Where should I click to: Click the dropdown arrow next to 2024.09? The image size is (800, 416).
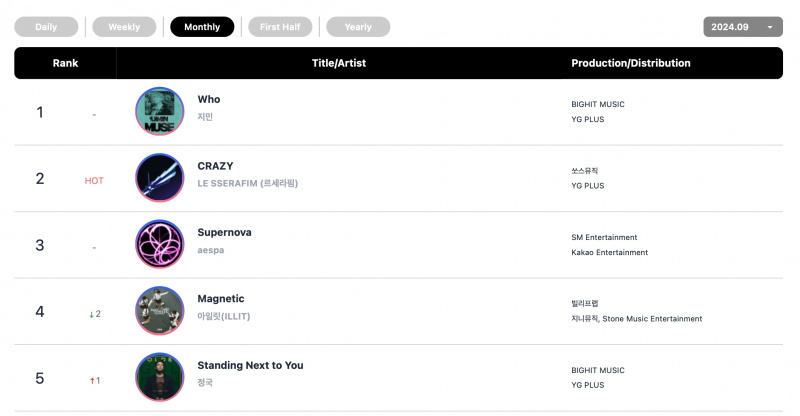point(770,27)
